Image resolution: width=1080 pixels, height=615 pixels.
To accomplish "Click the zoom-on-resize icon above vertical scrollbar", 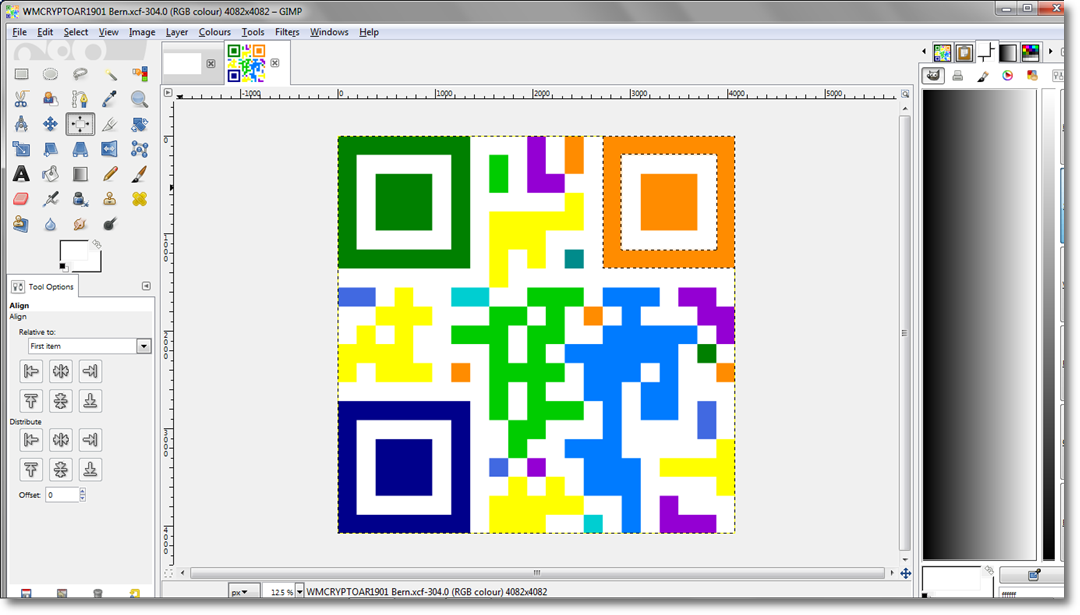I will [905, 94].
